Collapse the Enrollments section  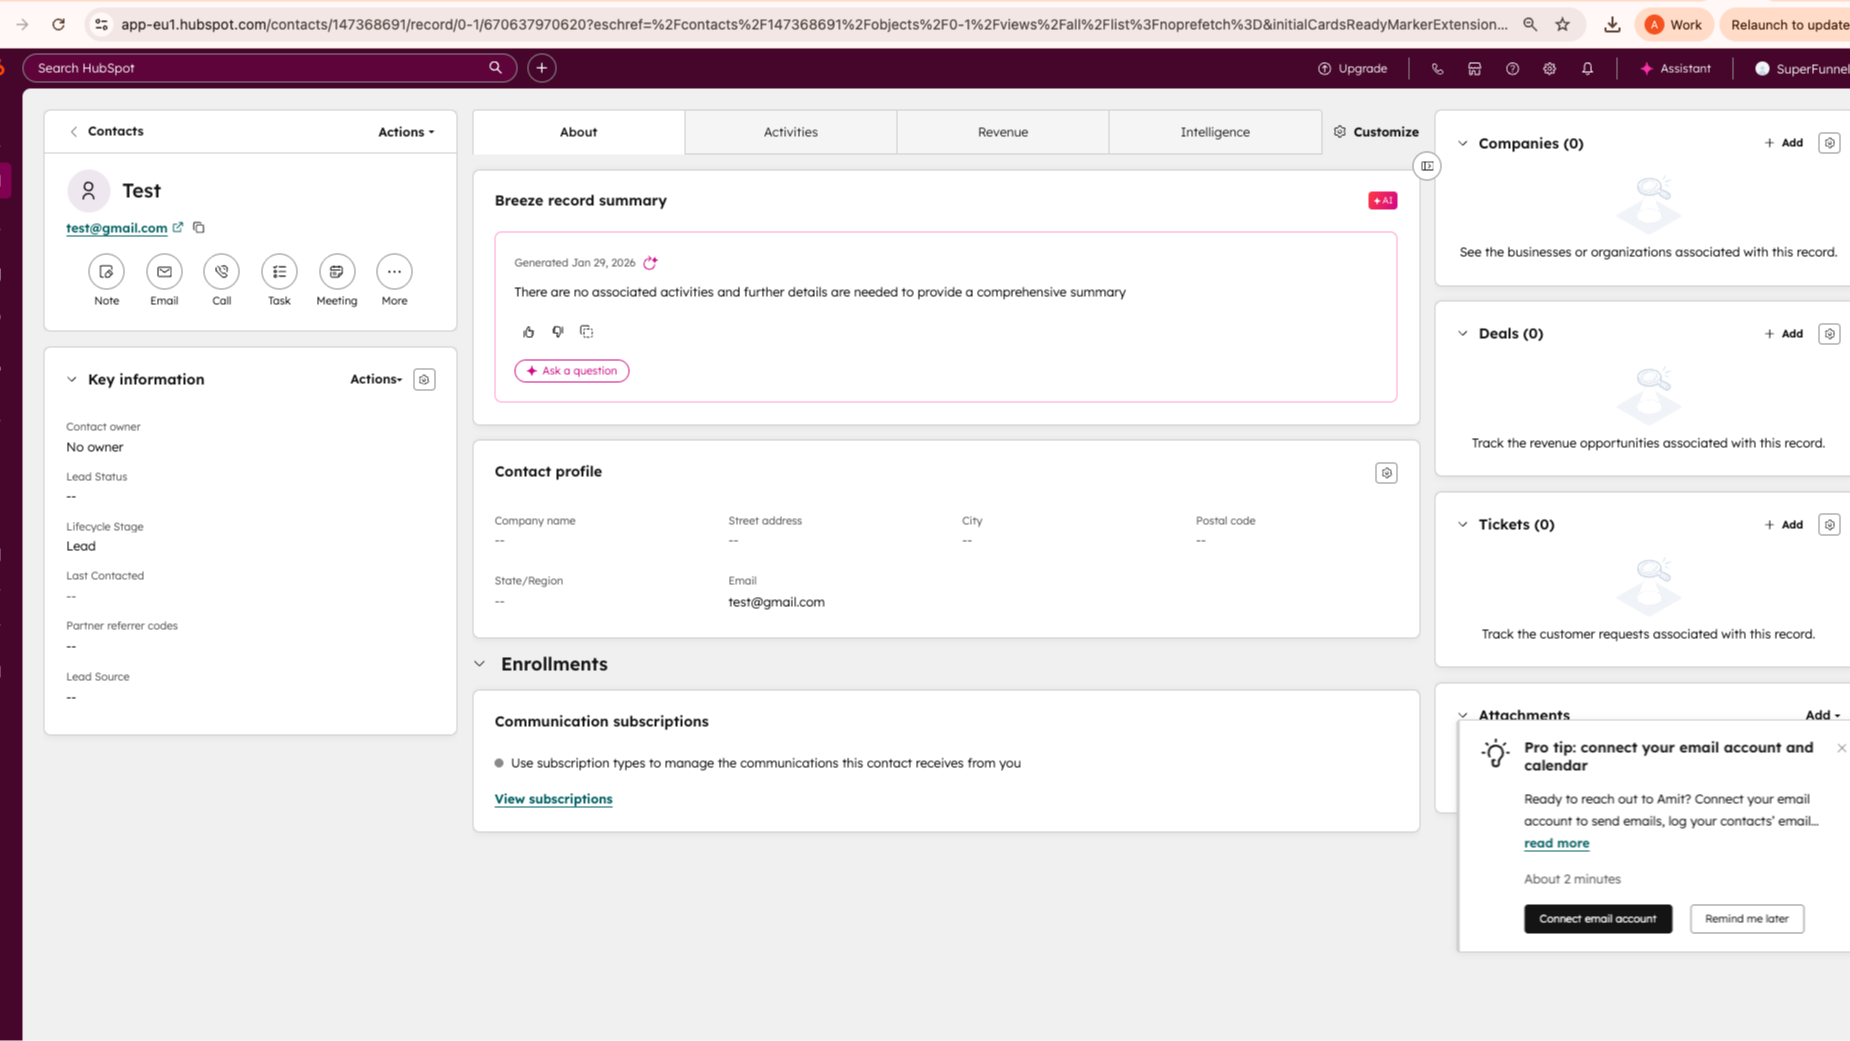pyautogui.click(x=481, y=664)
